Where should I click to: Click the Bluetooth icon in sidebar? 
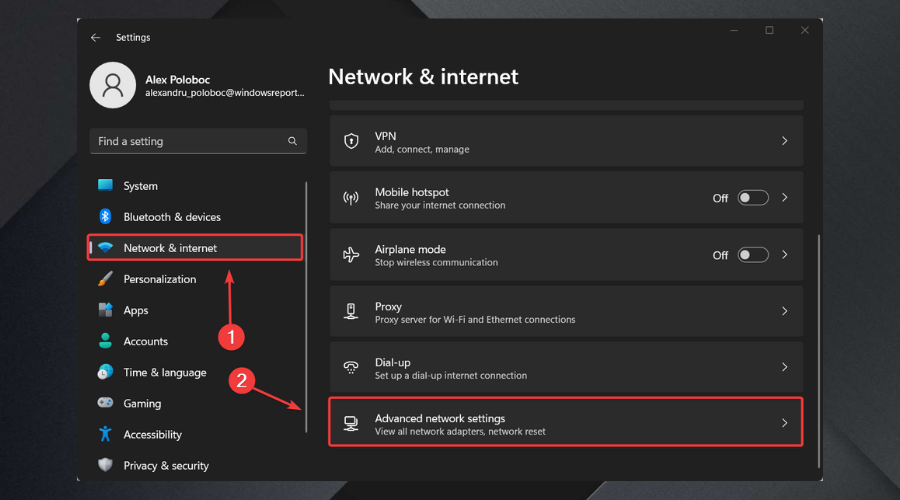(105, 217)
